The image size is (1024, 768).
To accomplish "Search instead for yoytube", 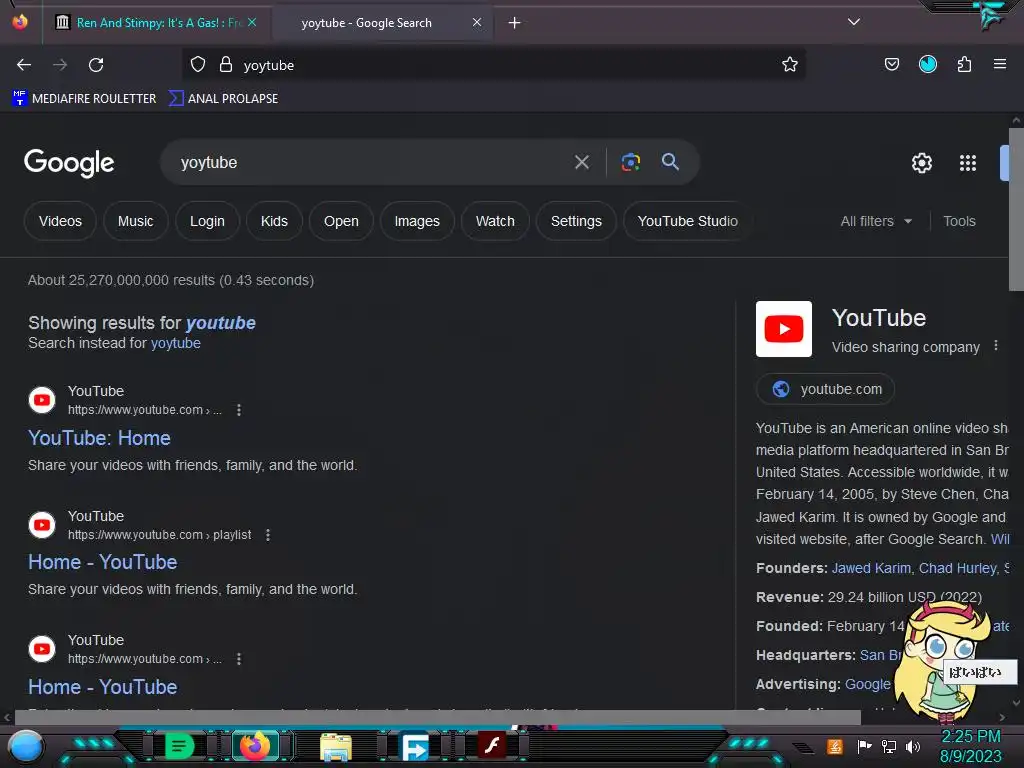I will [176, 343].
